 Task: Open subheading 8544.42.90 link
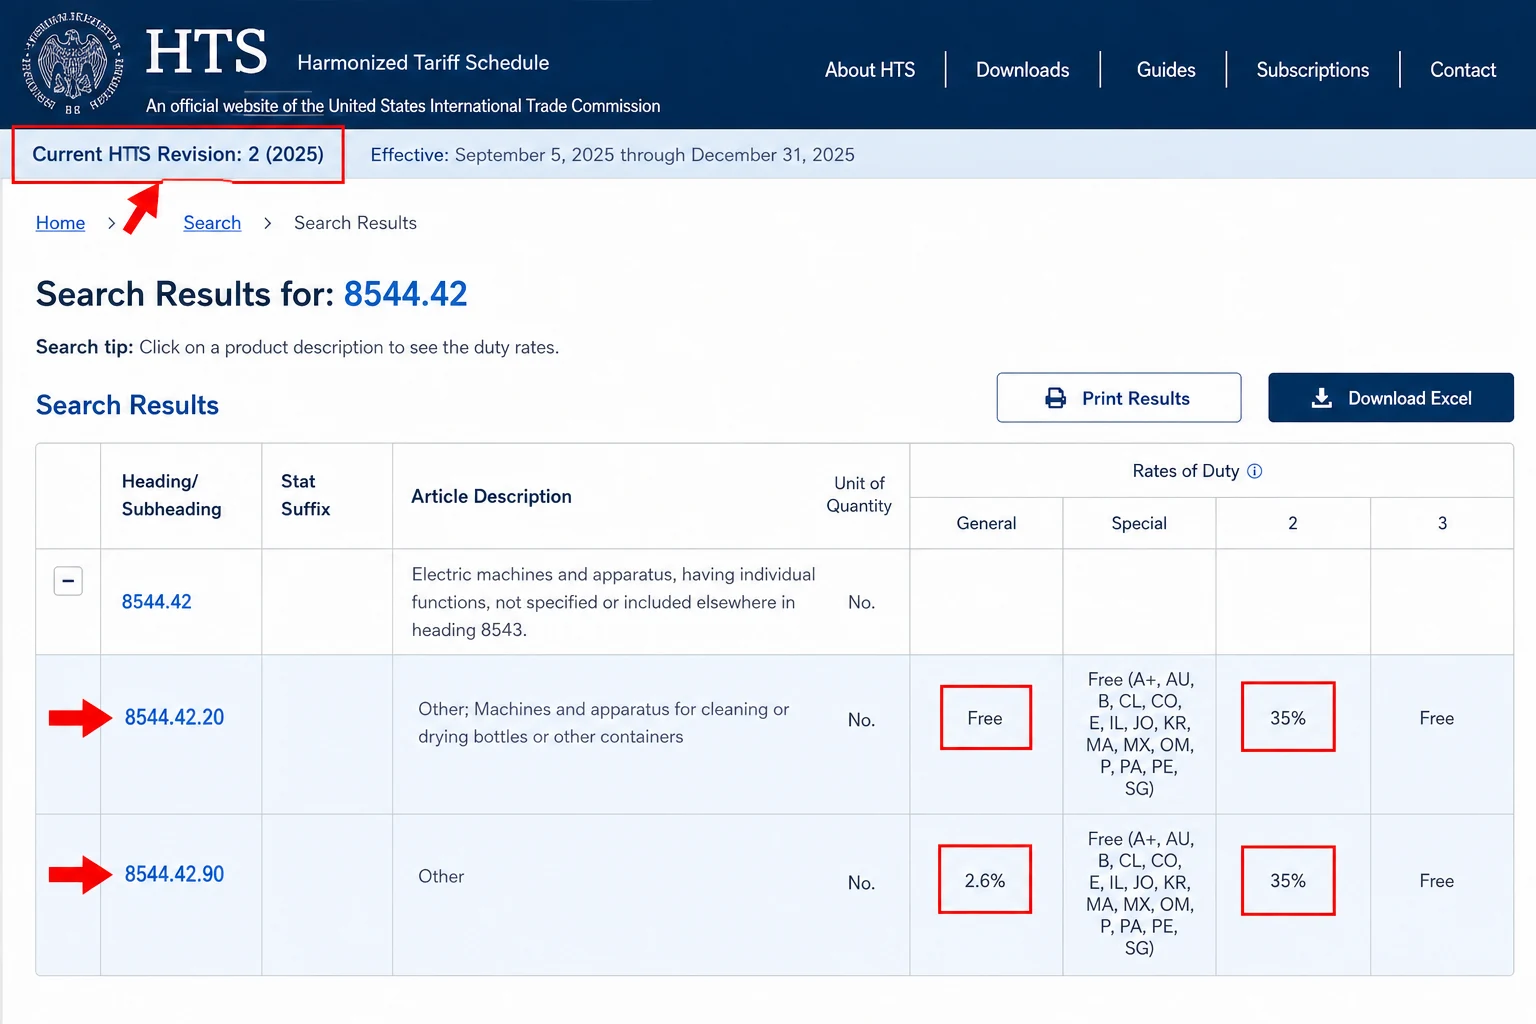click(x=174, y=874)
